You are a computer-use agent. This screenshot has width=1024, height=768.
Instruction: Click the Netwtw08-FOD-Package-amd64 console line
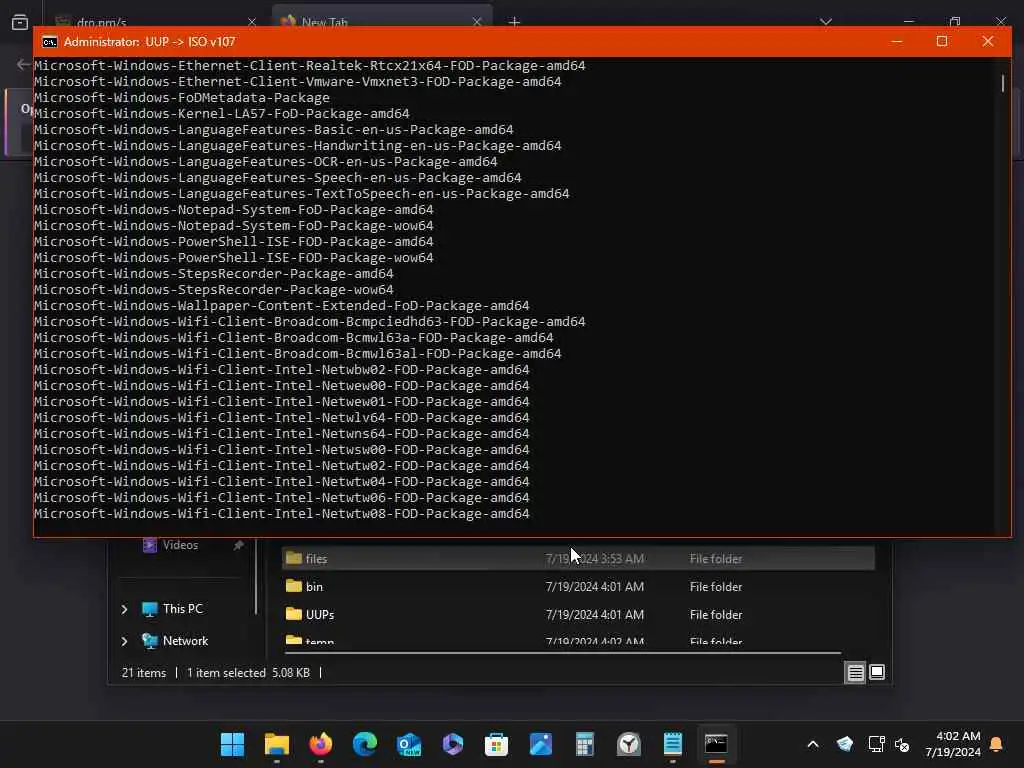click(x=281, y=513)
